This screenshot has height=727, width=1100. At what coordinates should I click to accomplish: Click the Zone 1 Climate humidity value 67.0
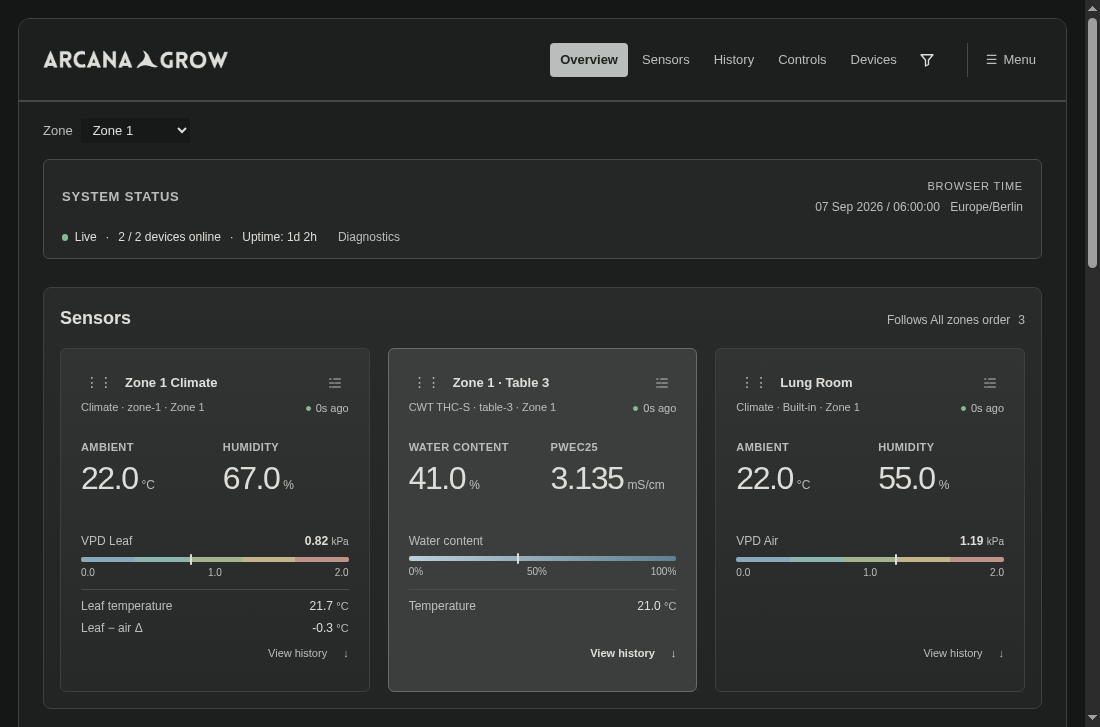251,479
